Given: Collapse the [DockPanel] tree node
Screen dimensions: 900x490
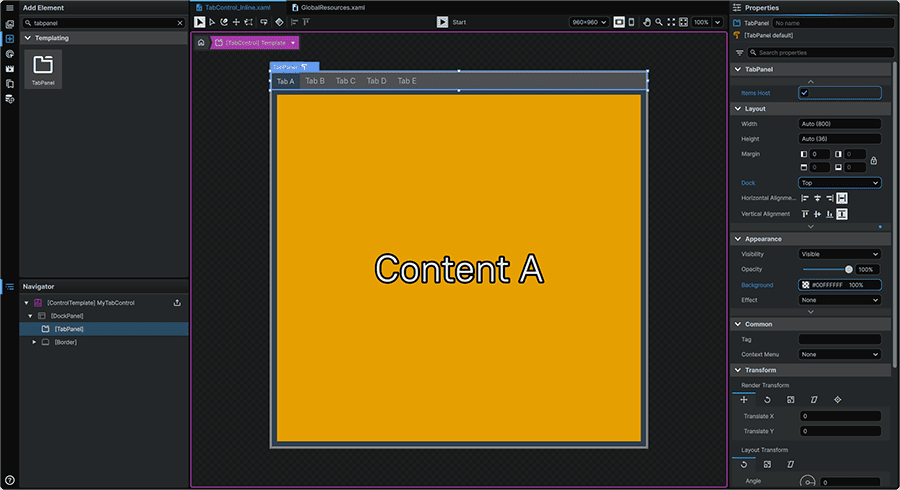Looking at the screenshot, I should [x=30, y=316].
